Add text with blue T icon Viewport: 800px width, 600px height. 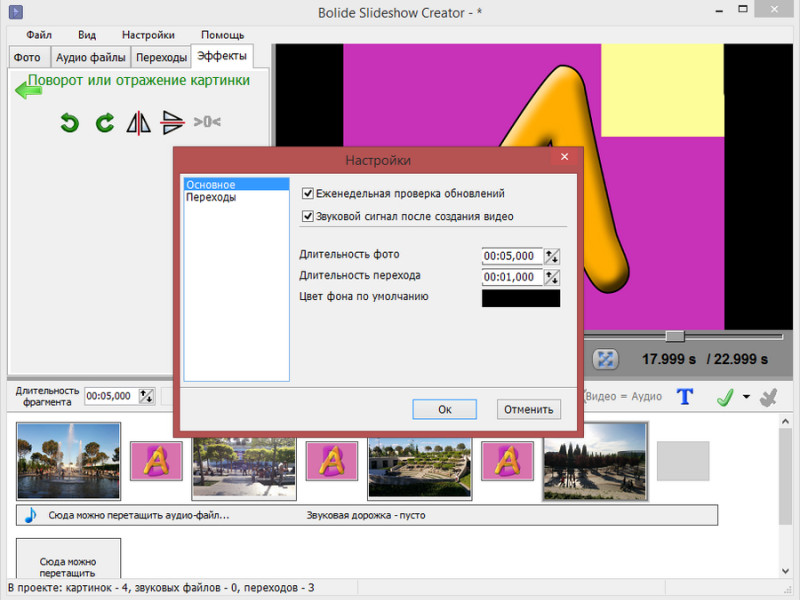685,396
